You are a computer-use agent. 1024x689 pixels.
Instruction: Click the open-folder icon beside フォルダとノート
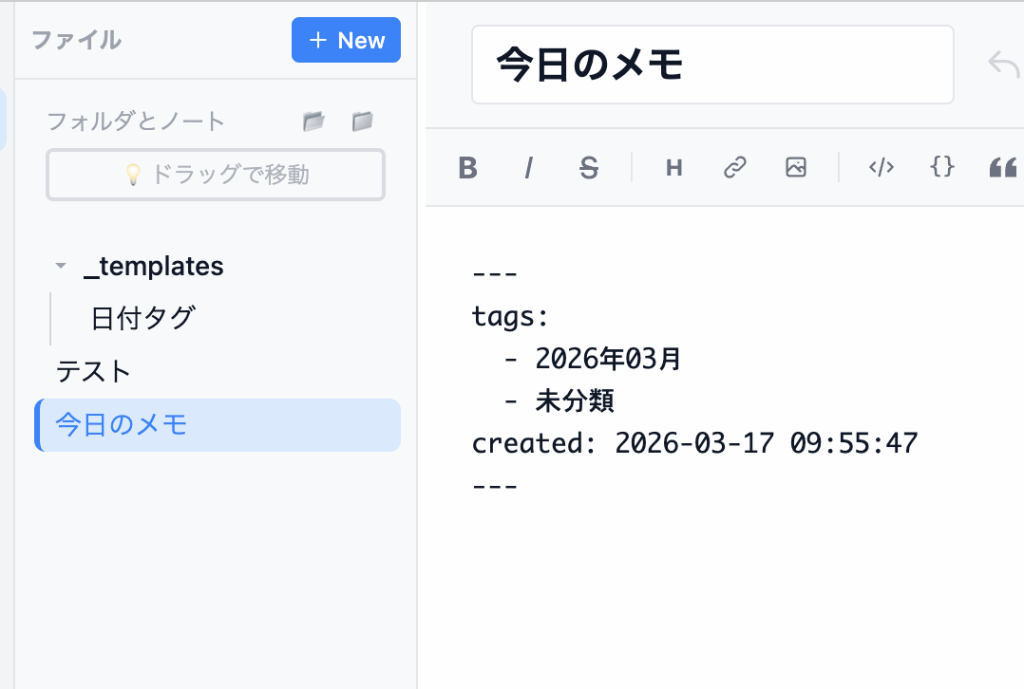[314, 121]
